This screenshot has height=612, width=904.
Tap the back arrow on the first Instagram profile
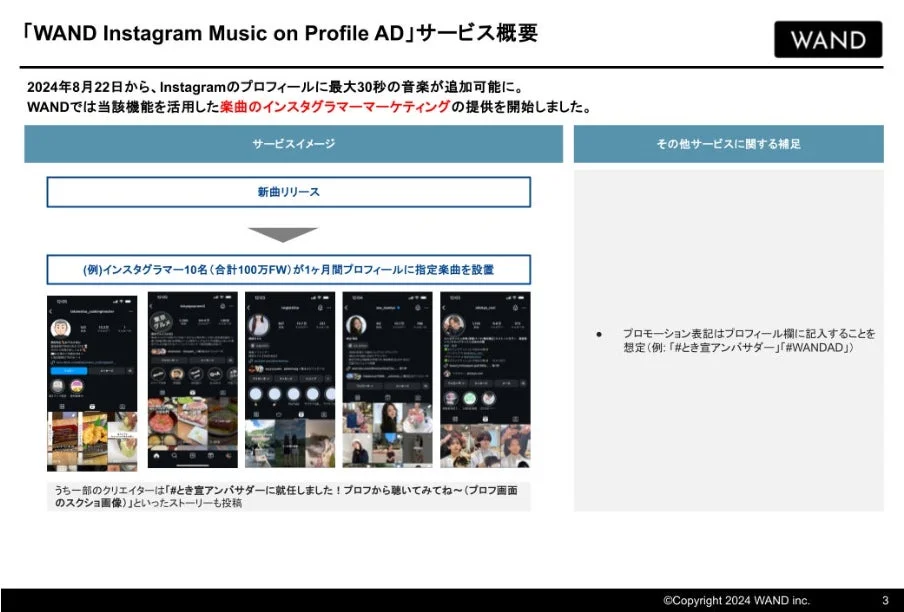tap(50, 311)
